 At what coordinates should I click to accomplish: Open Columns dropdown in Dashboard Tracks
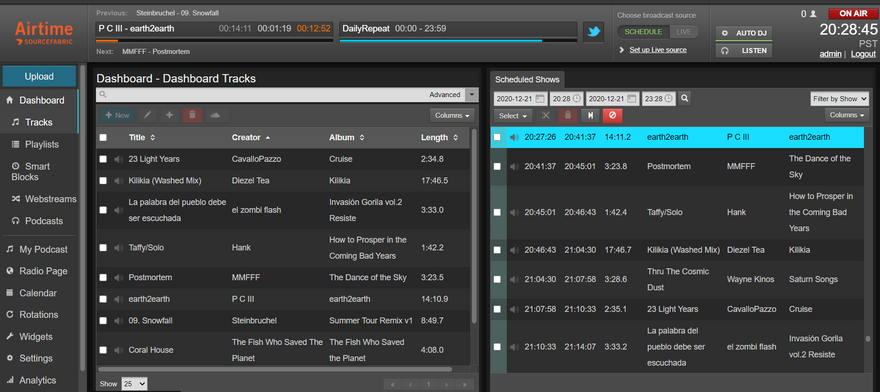(x=452, y=115)
